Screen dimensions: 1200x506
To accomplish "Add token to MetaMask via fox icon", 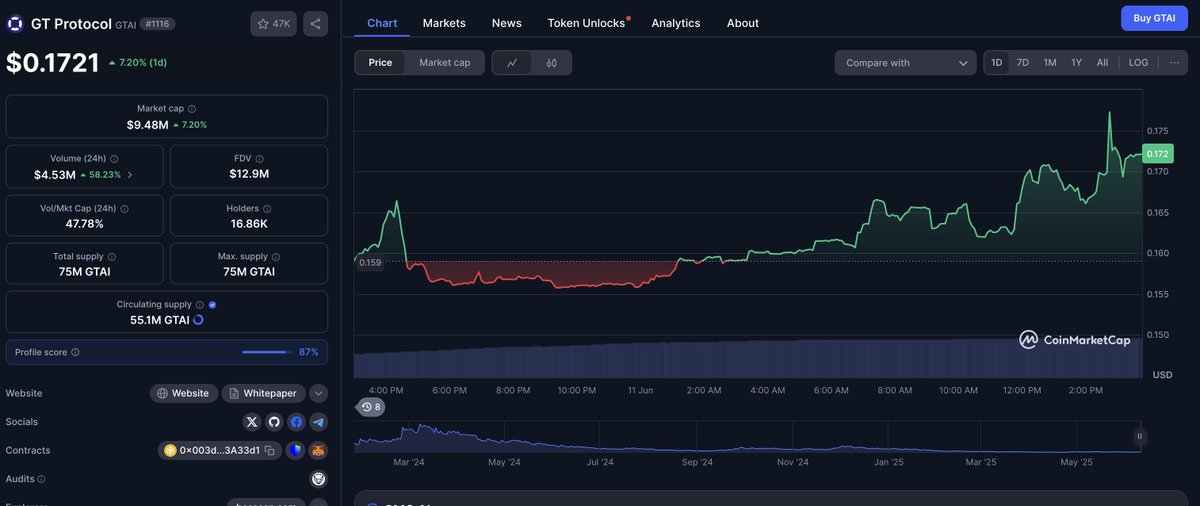I will click(318, 451).
